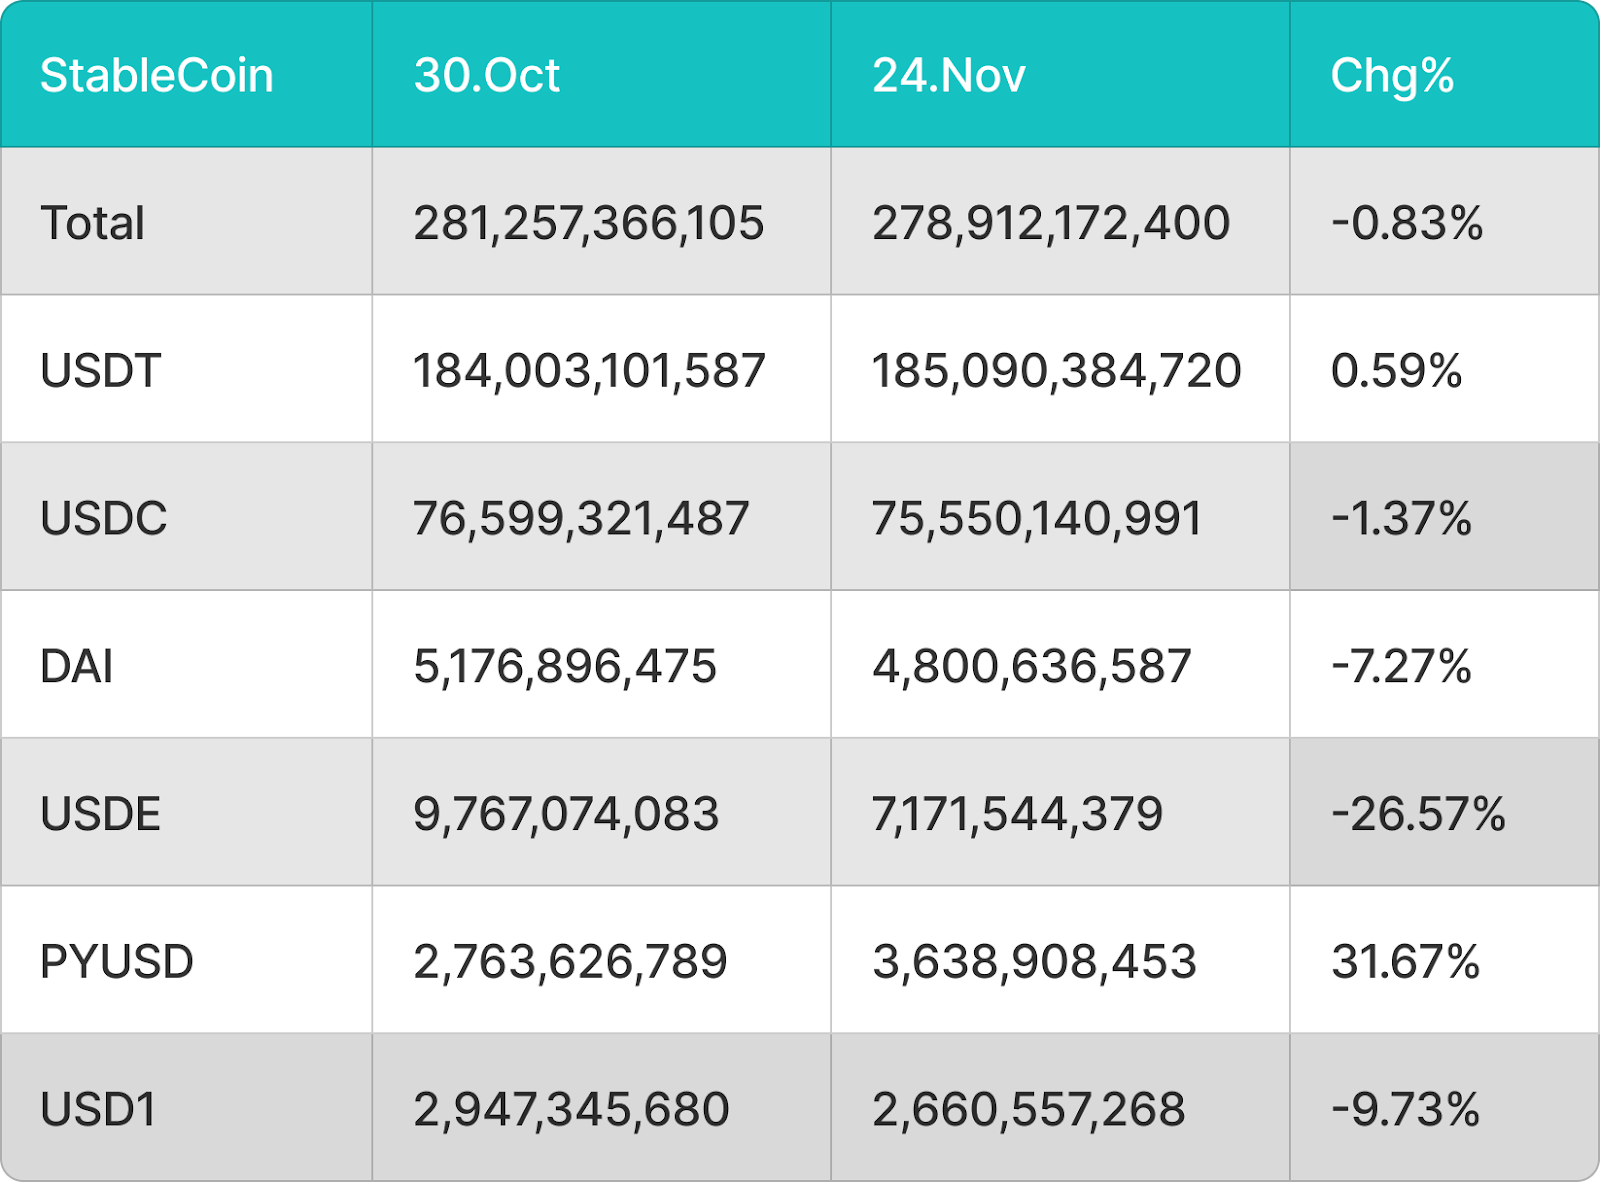Click the StableCoin column header
This screenshot has width=1600, height=1182.
point(156,76)
